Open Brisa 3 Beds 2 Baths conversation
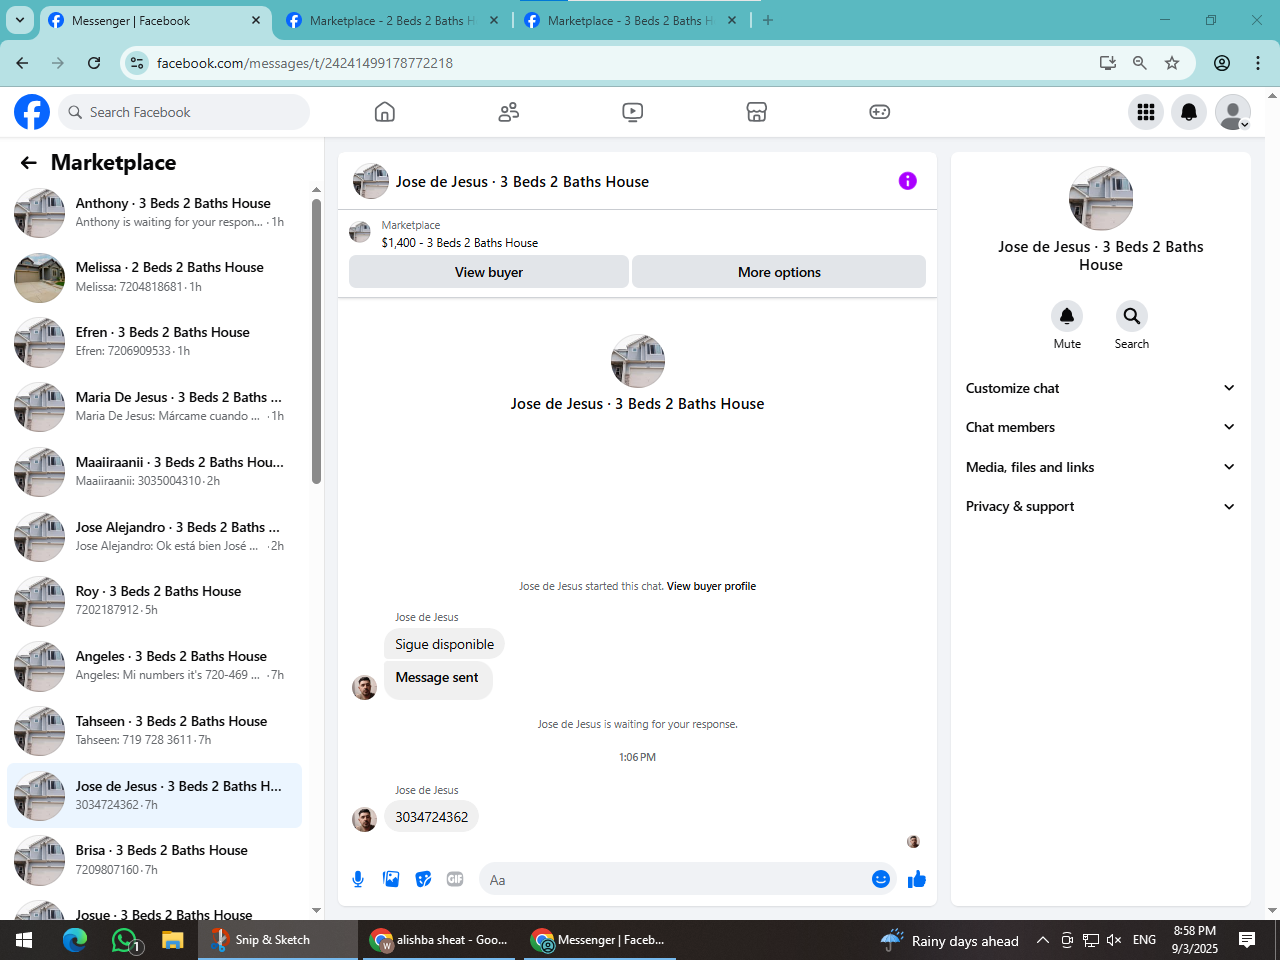The width and height of the screenshot is (1280, 960). (x=155, y=860)
